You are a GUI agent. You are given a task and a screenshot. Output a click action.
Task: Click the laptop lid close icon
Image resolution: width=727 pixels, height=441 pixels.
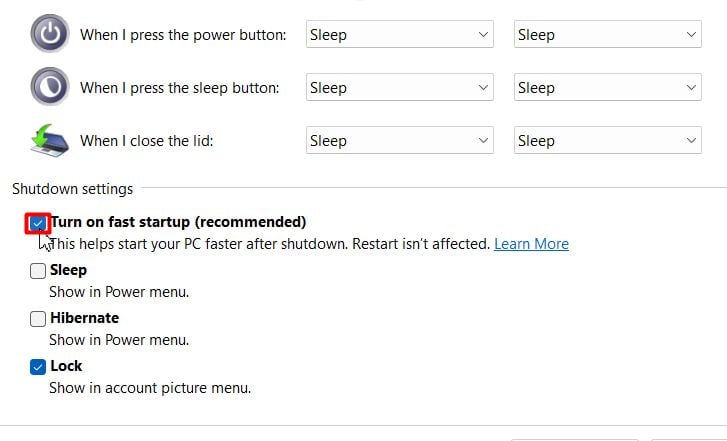click(50, 140)
